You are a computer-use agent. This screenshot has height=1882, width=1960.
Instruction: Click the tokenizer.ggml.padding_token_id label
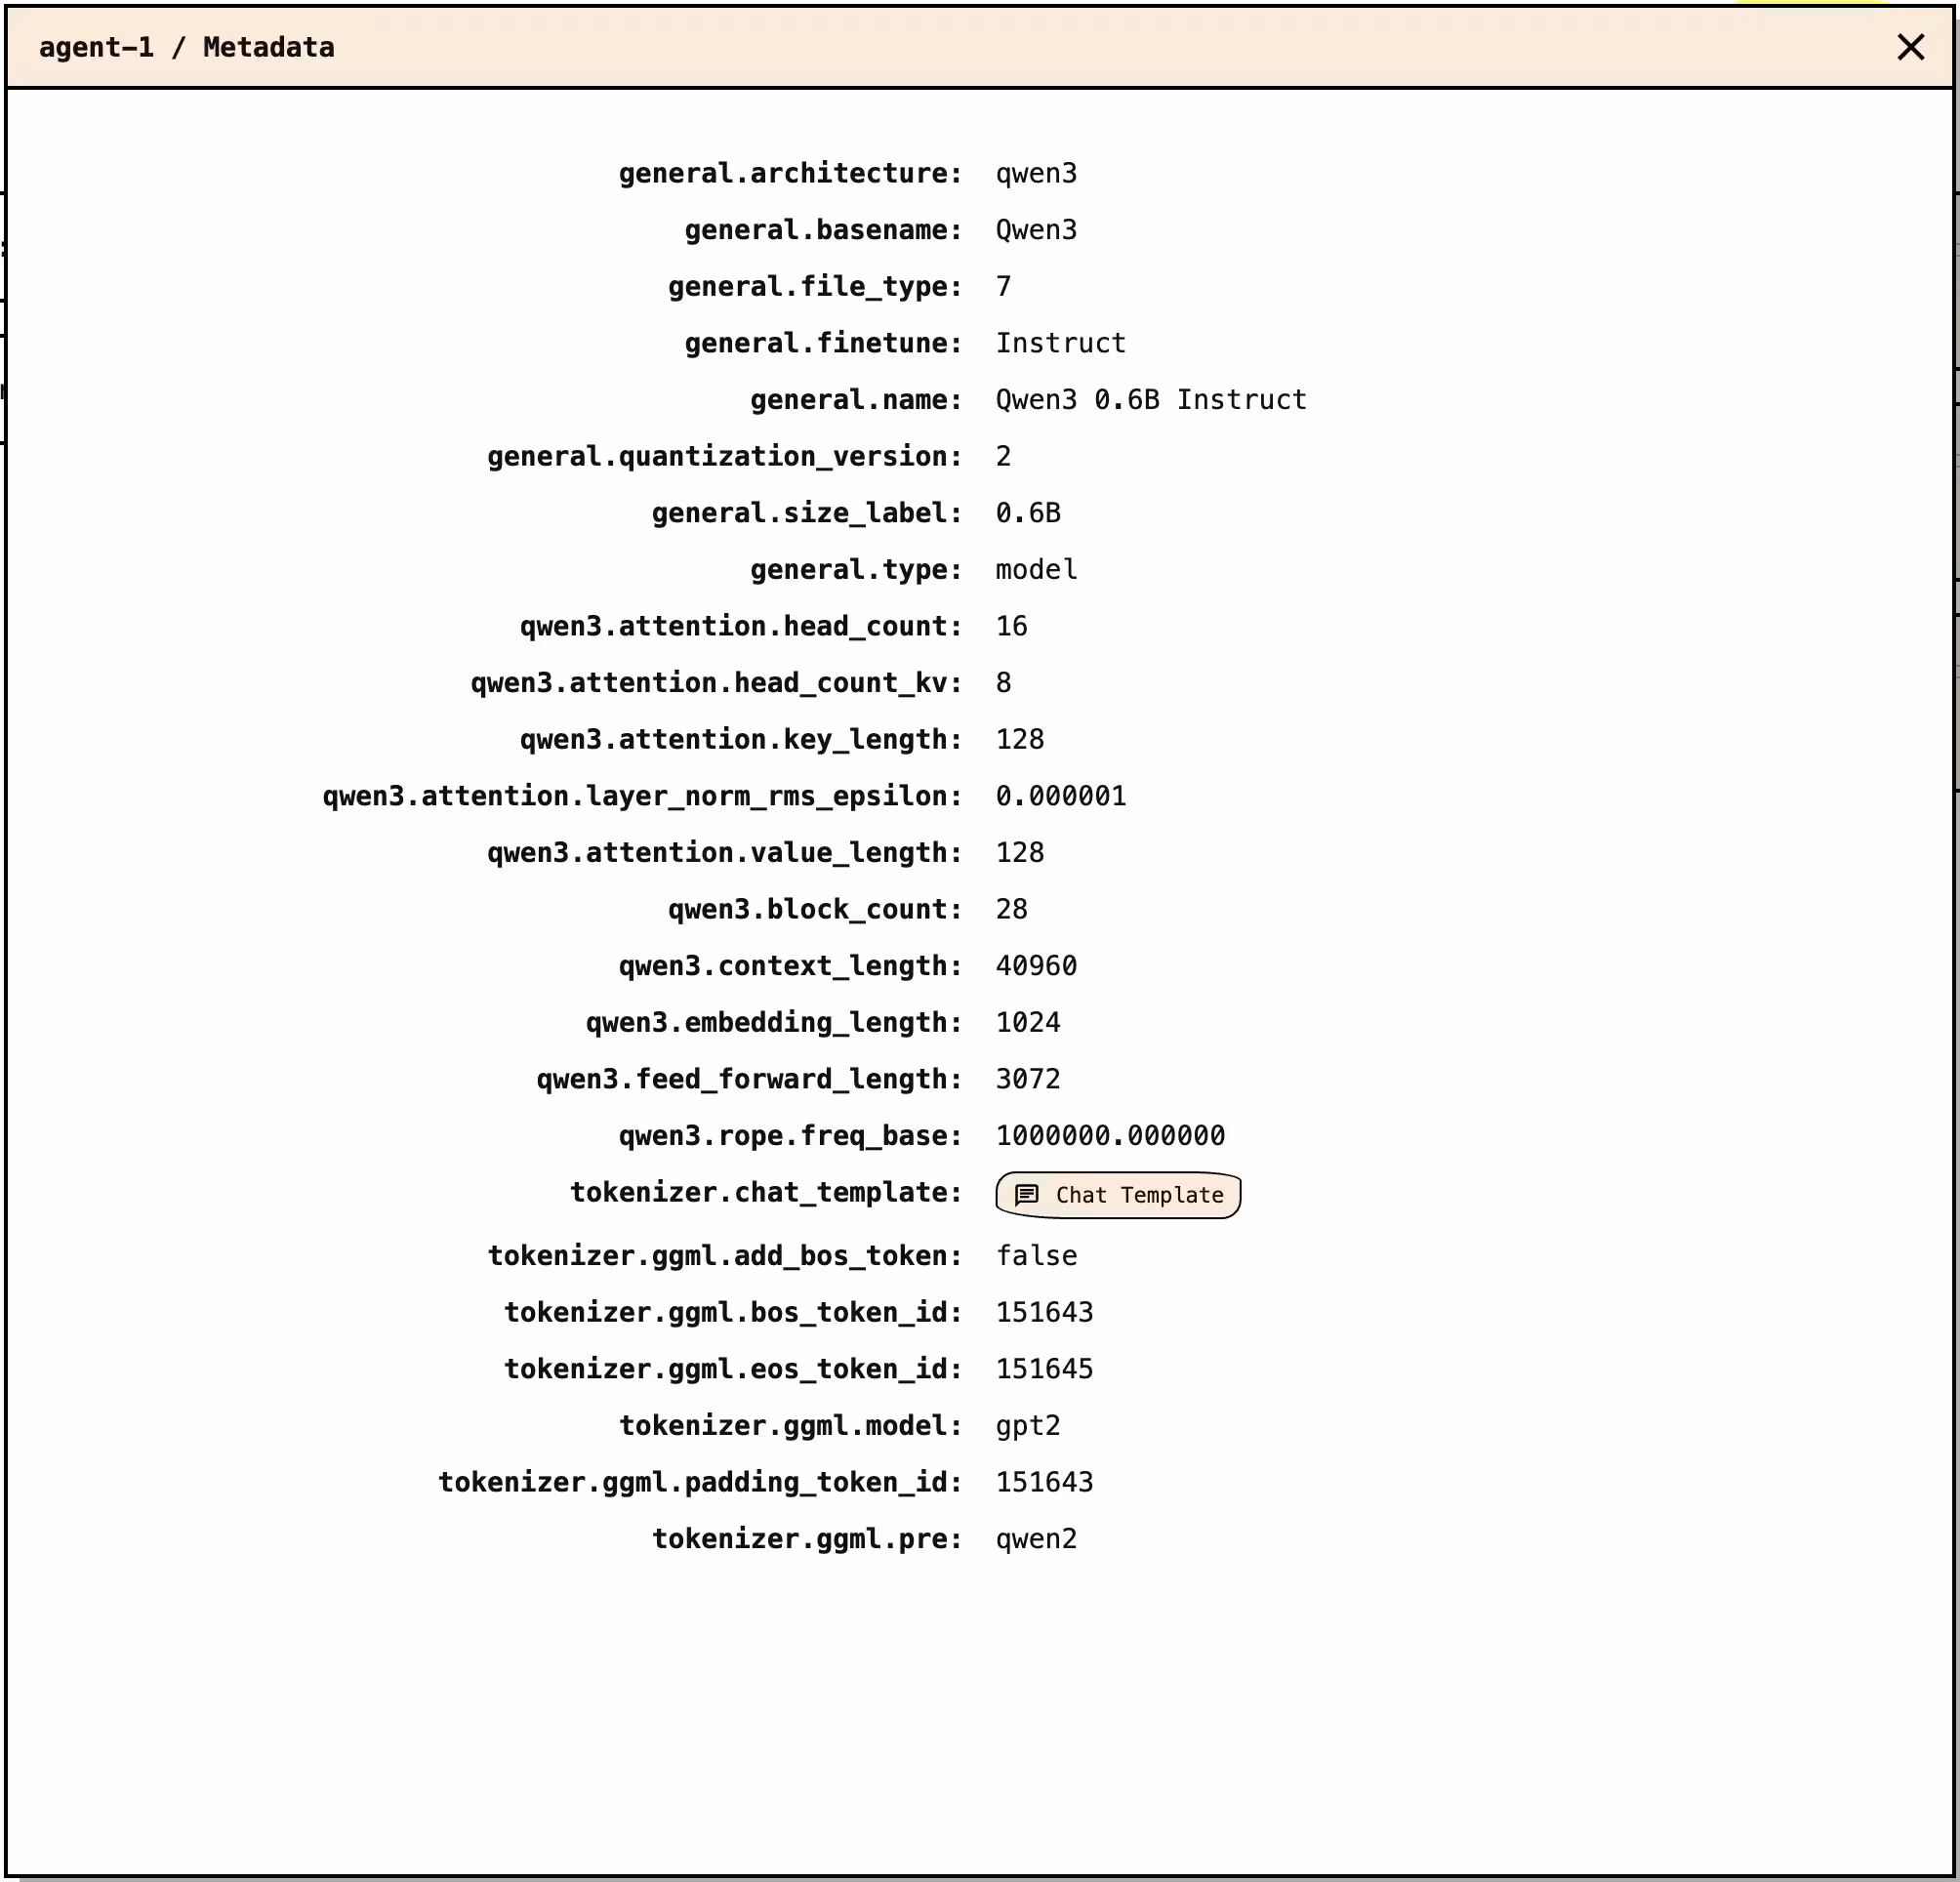700,1483
